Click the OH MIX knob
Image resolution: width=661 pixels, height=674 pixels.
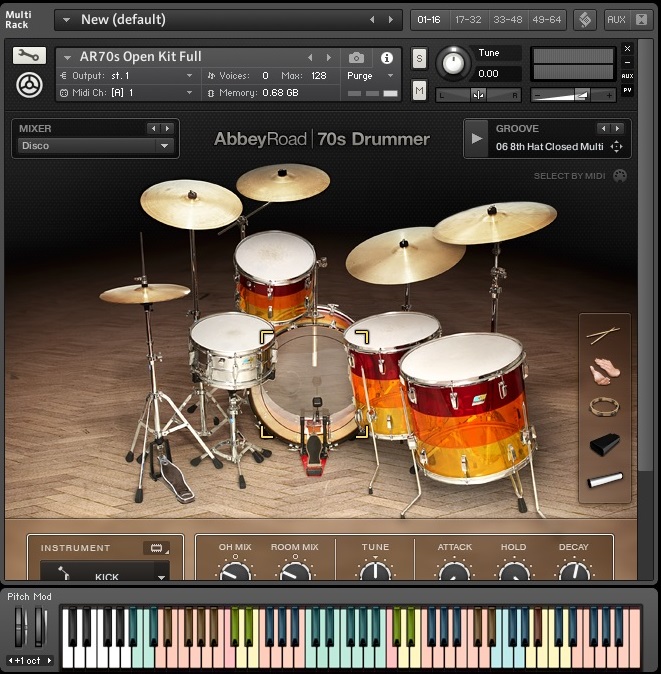click(235, 570)
